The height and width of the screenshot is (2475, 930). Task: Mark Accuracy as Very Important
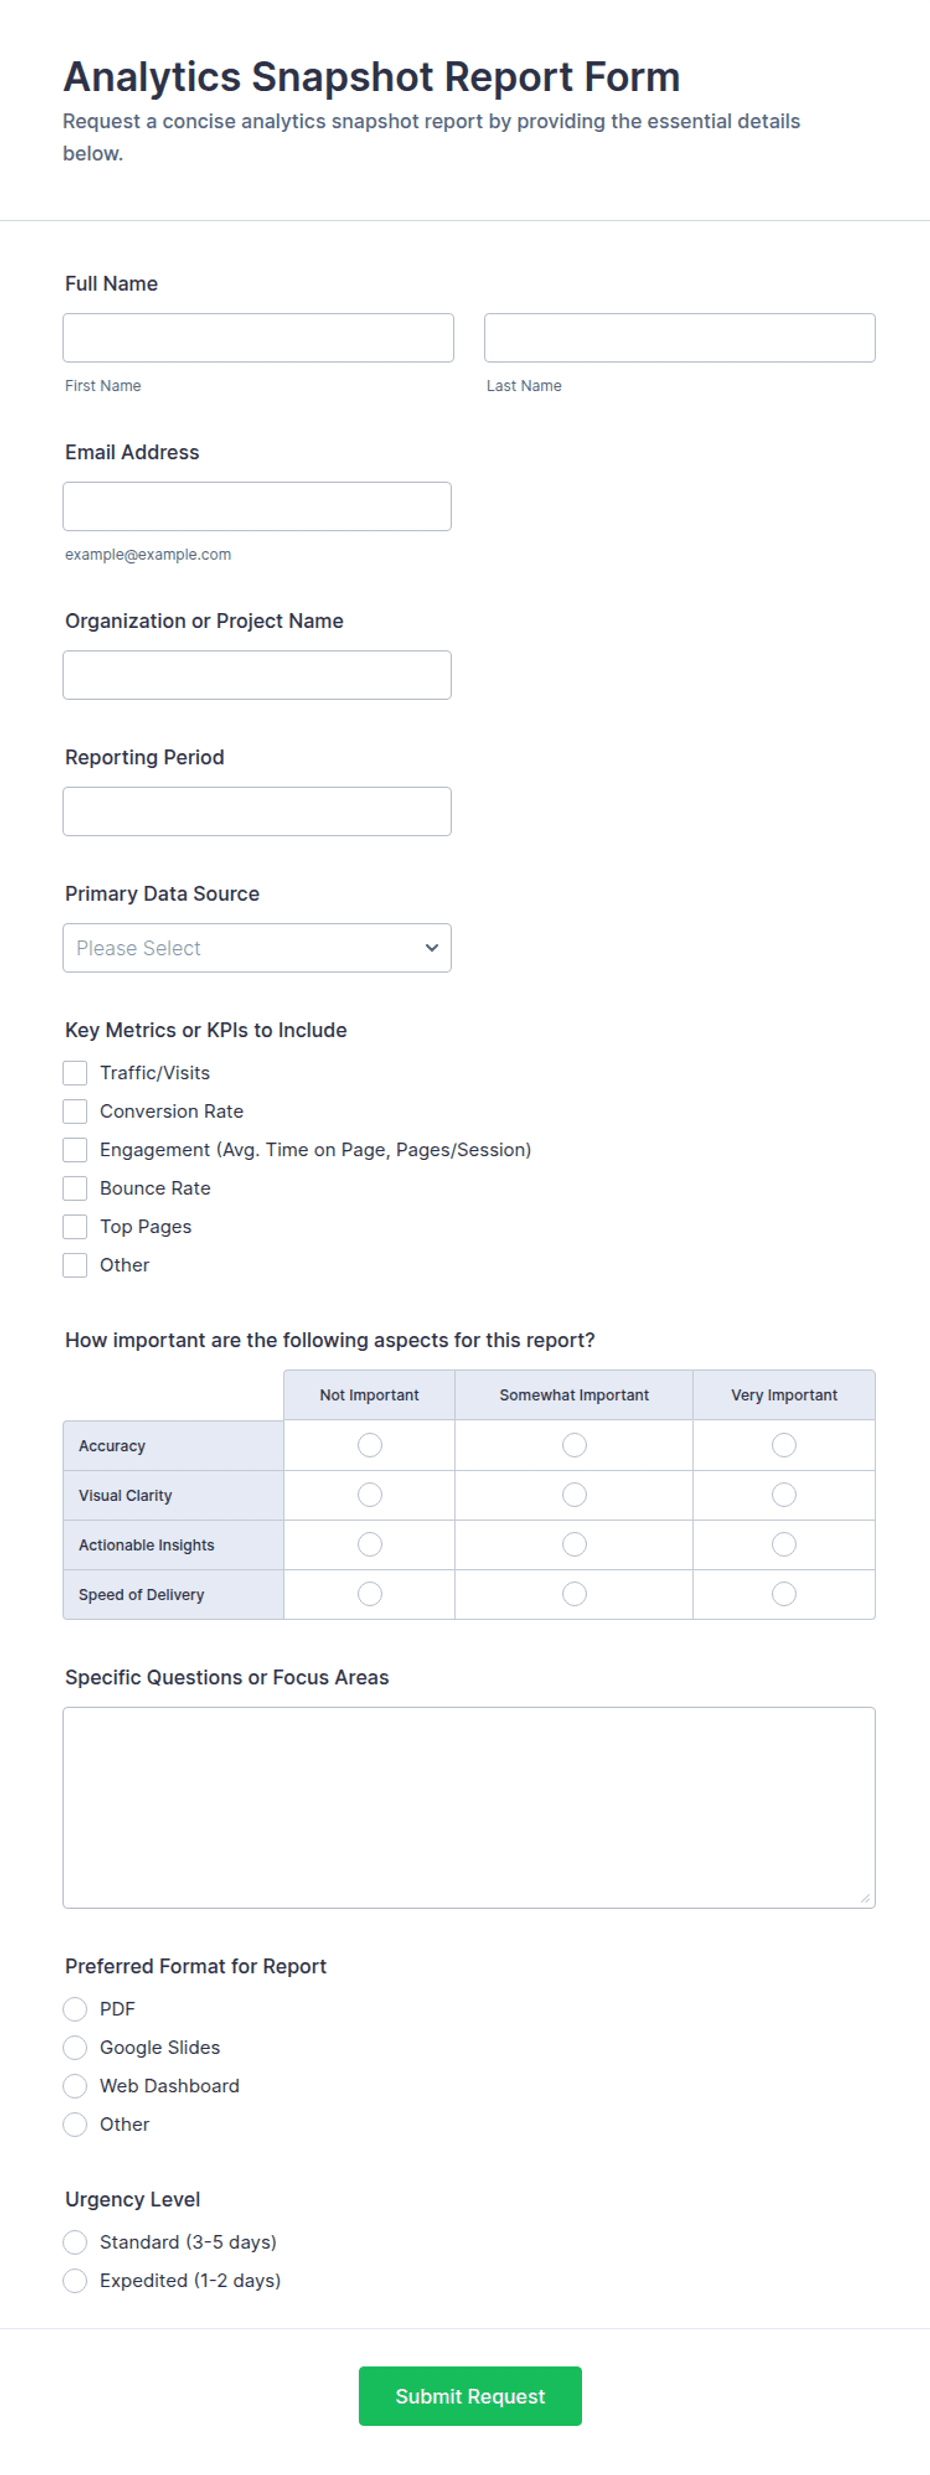click(x=784, y=1445)
